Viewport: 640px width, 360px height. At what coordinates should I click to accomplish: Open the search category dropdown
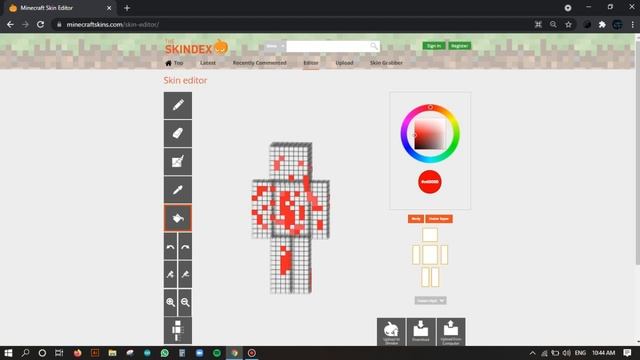[x=275, y=46]
